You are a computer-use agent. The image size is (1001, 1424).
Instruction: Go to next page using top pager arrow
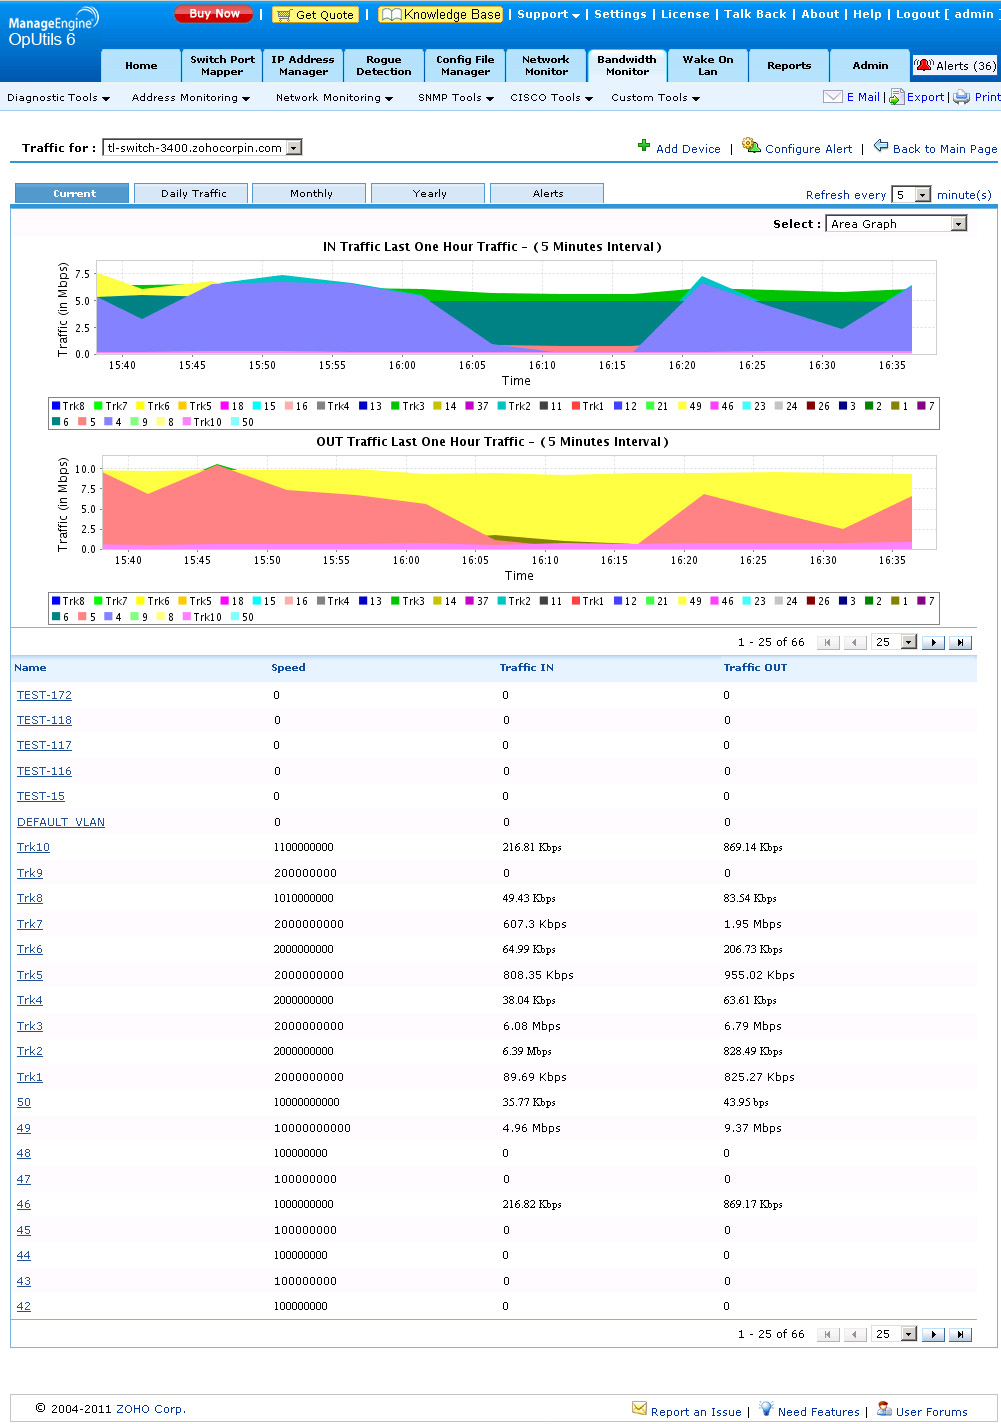pyautogui.click(x=933, y=642)
